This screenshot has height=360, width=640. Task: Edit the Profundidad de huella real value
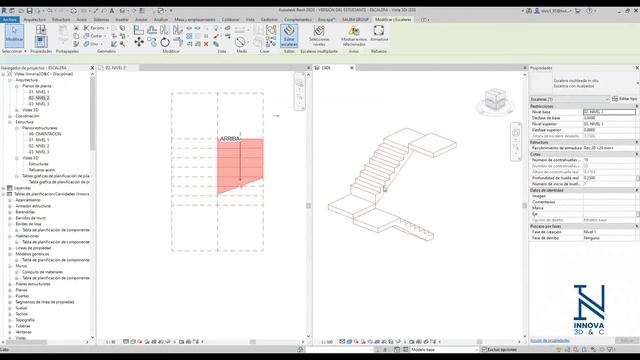click(x=609, y=178)
